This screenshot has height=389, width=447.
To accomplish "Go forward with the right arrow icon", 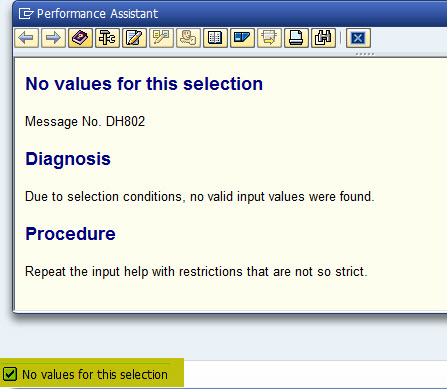I will click(x=53, y=38).
